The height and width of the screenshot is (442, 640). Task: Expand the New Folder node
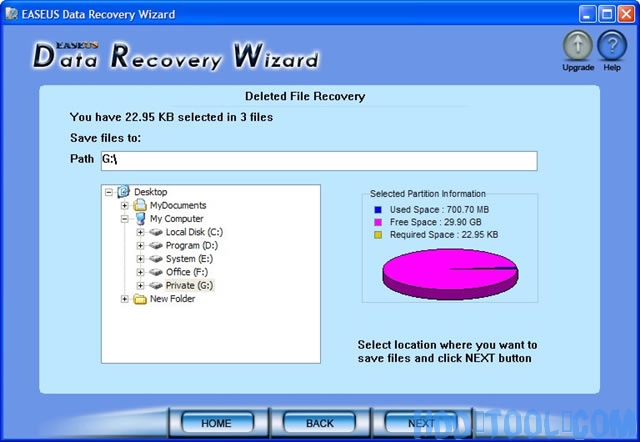(124, 299)
